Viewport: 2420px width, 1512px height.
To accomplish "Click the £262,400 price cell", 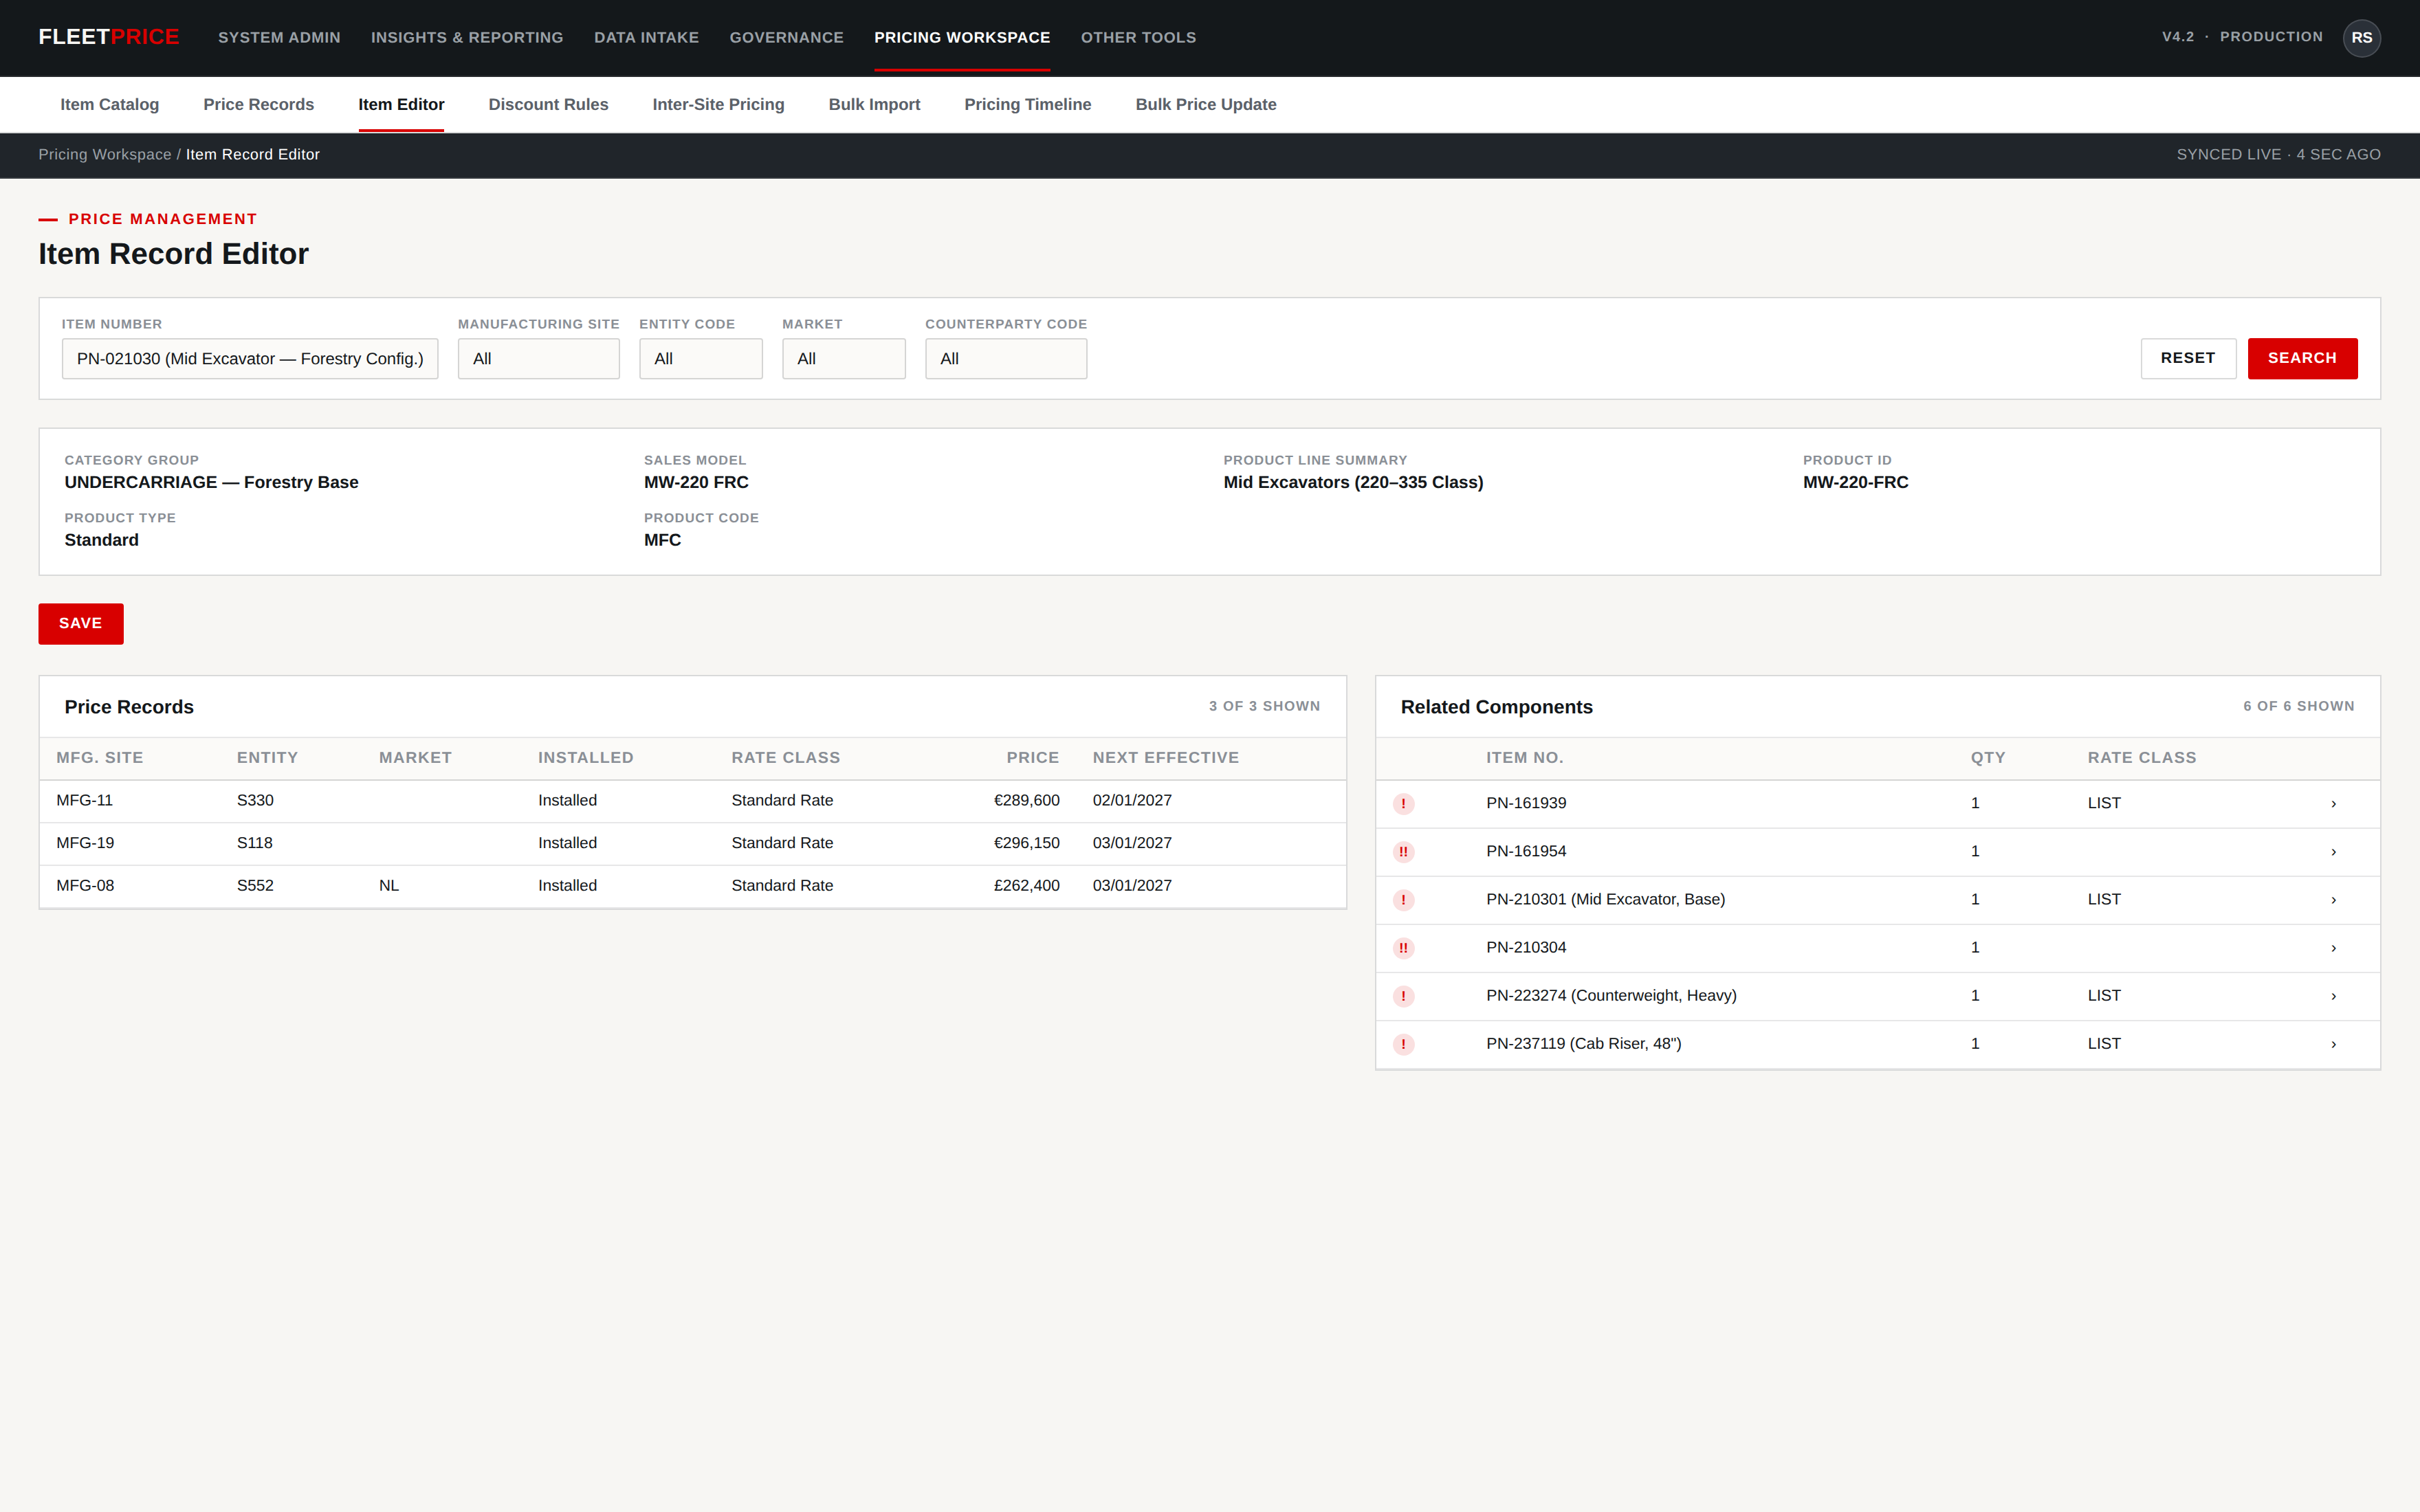I will click(x=1026, y=886).
